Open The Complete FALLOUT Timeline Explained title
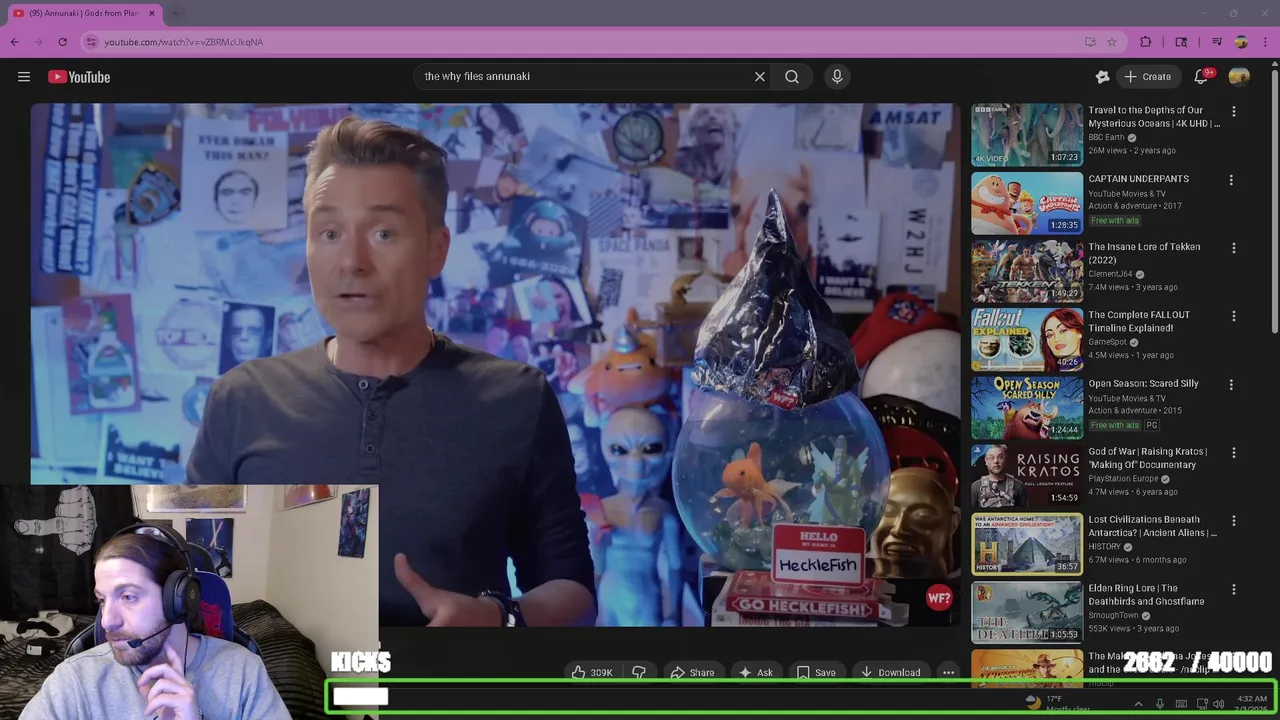 pos(1138,321)
